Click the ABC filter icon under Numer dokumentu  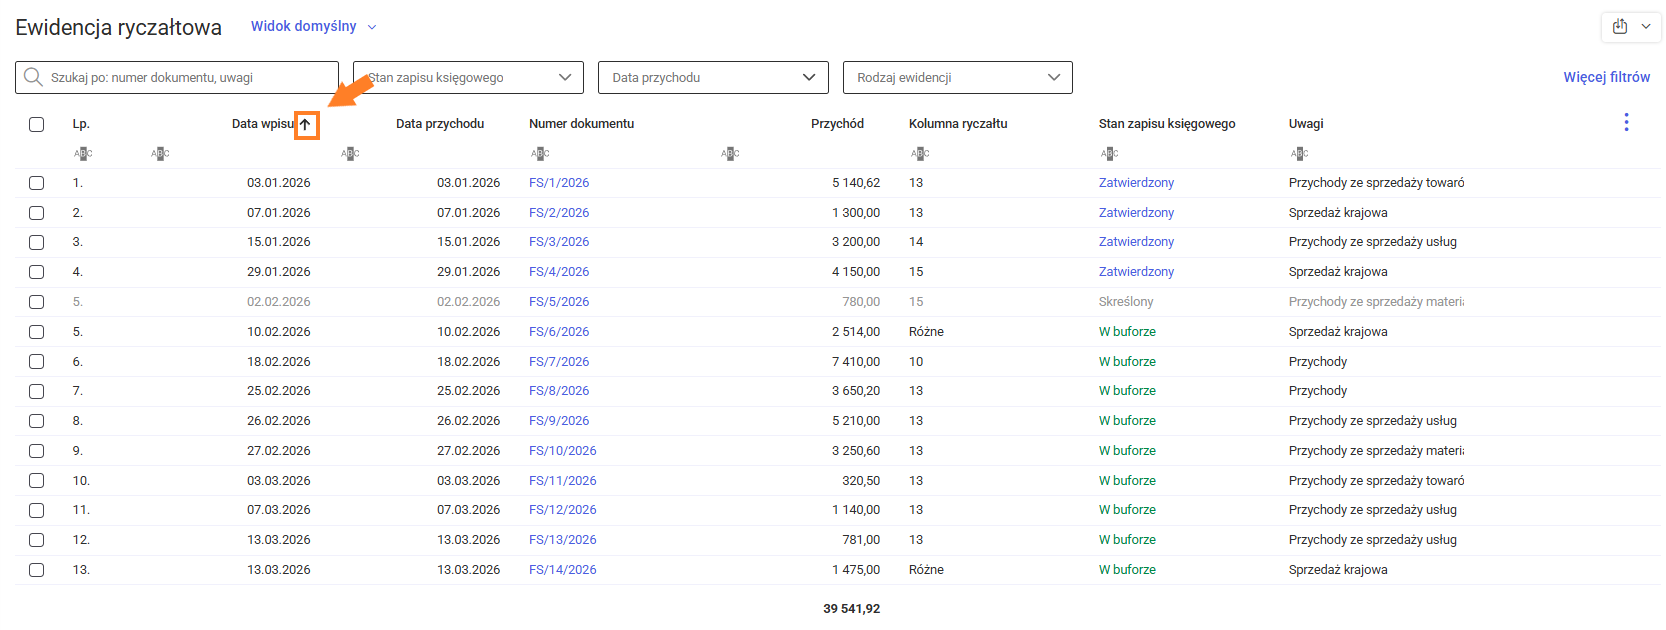tap(540, 154)
